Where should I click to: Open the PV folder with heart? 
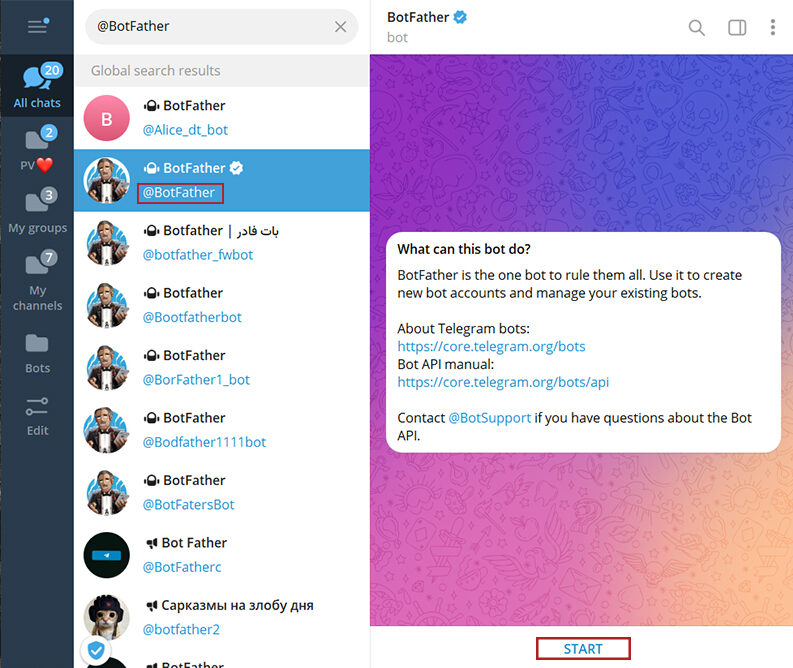37,149
